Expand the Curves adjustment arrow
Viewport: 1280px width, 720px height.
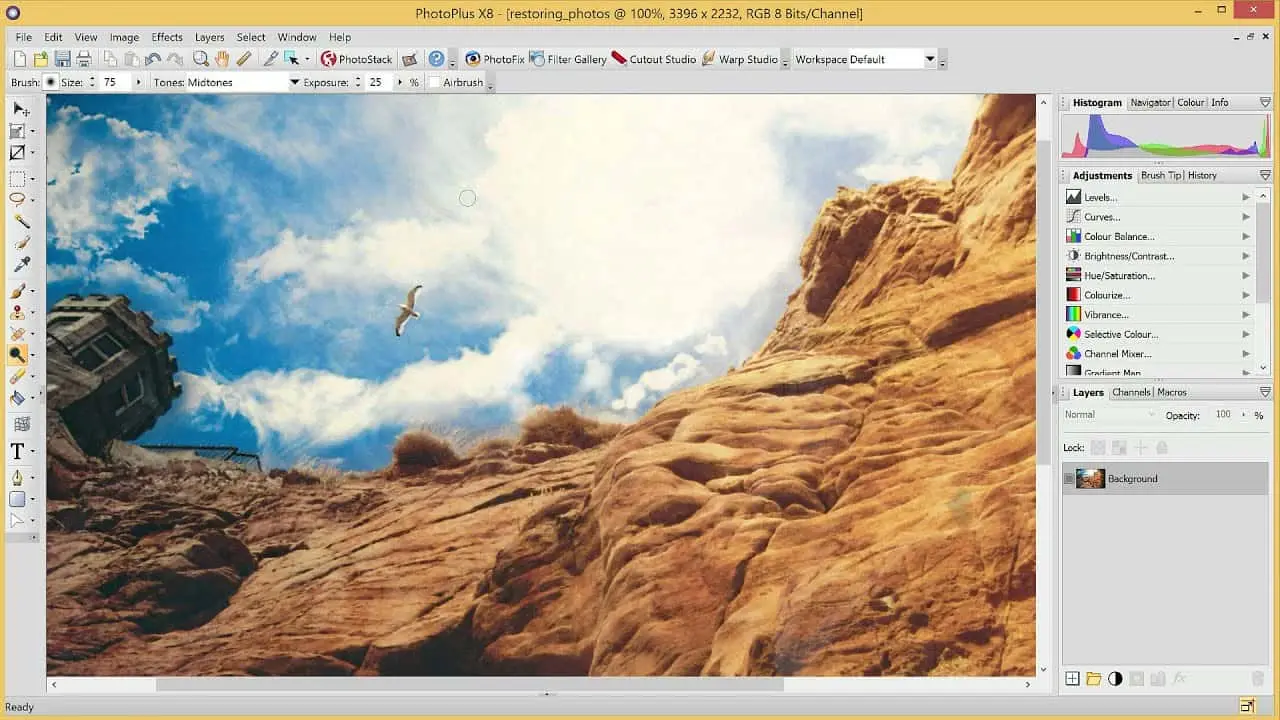[x=1246, y=217]
